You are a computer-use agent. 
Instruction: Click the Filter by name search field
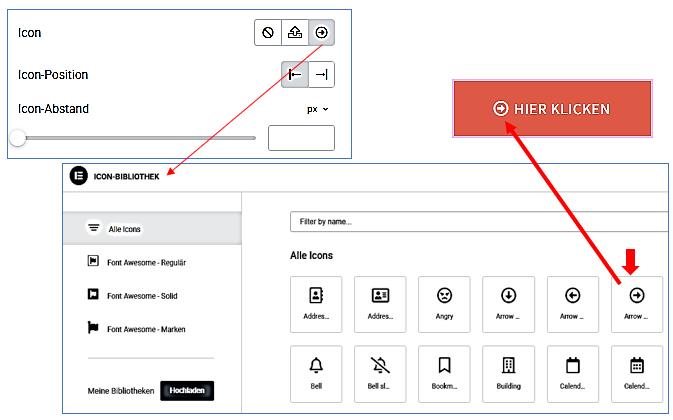478,221
